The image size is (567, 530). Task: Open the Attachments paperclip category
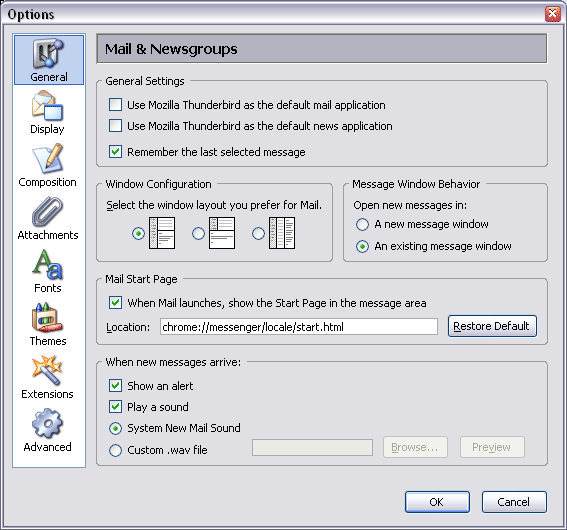click(x=48, y=219)
